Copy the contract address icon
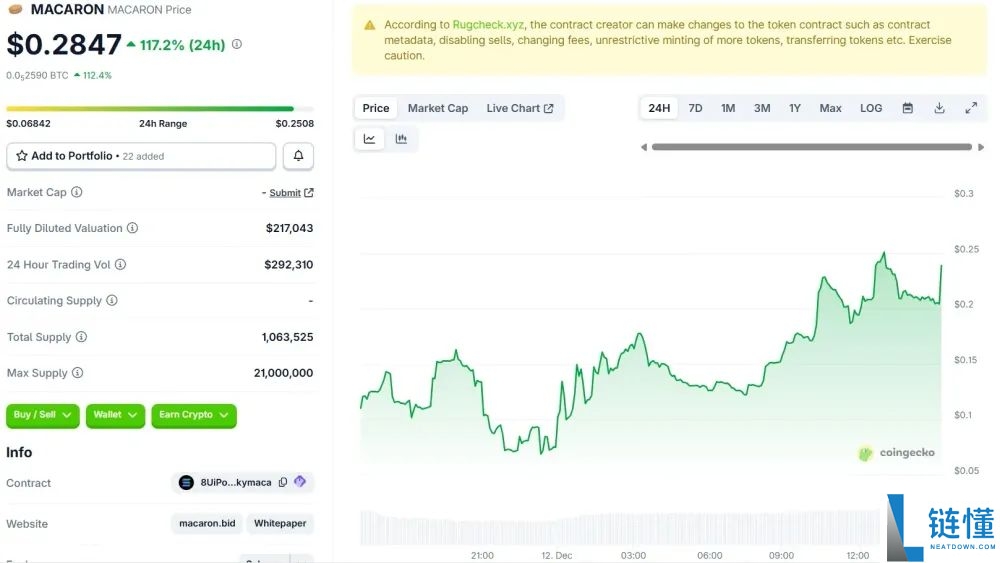This screenshot has height=563, width=1000. click(x=283, y=482)
